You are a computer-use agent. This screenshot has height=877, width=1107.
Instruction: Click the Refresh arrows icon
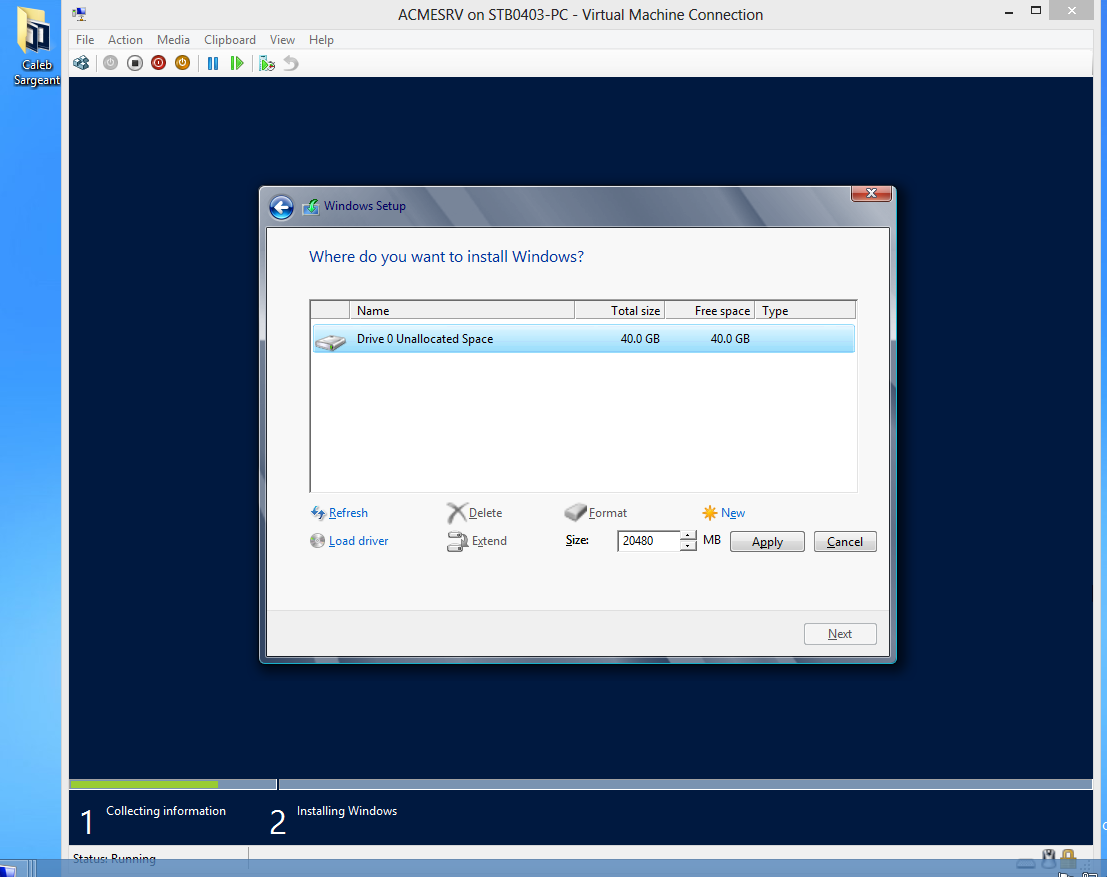[318, 513]
